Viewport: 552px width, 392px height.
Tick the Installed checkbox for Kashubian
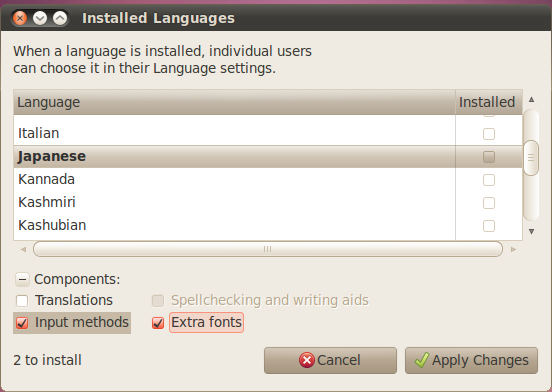pyautogui.click(x=489, y=226)
